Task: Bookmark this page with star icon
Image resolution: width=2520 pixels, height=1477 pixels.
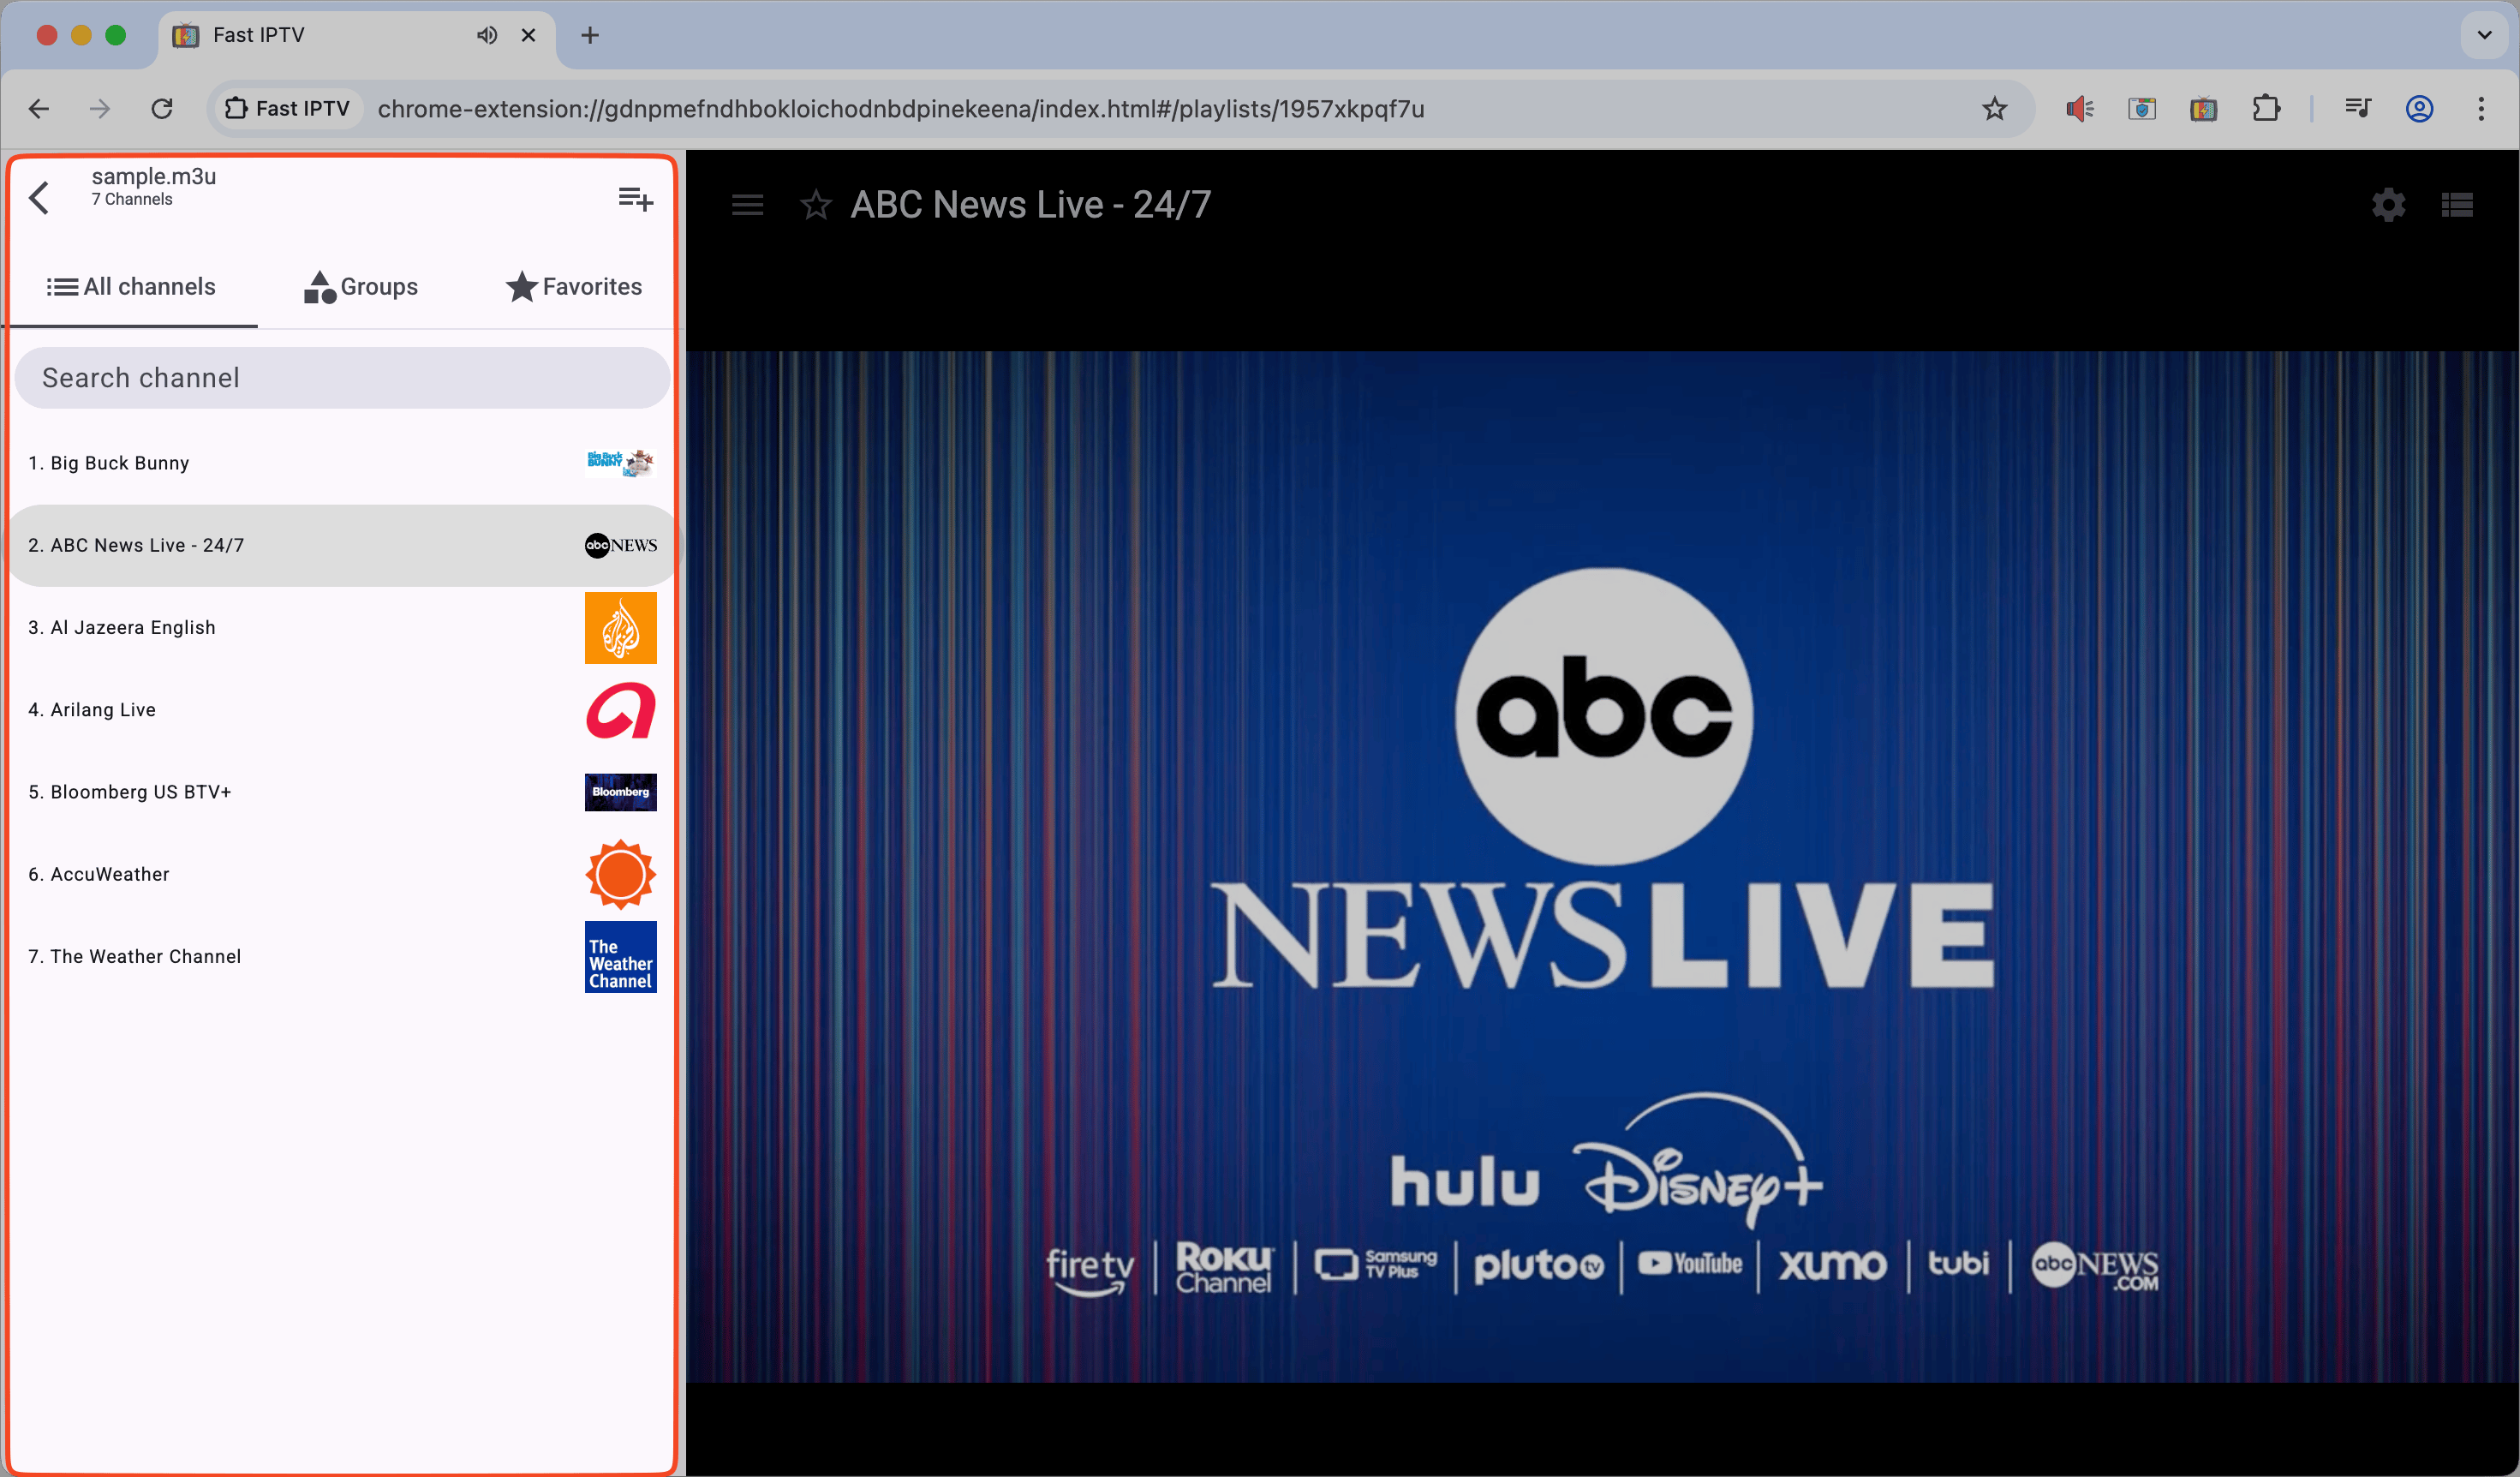Action: 1994,108
